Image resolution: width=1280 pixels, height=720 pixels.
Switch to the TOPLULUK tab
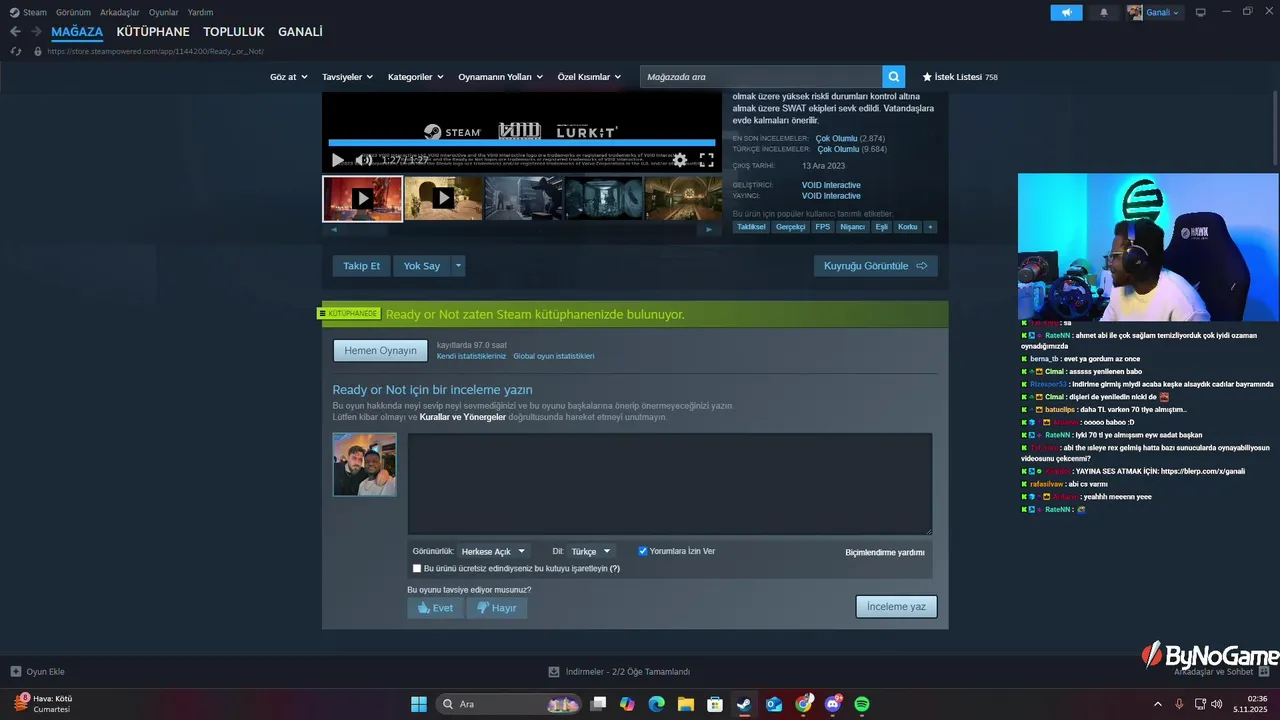[234, 32]
